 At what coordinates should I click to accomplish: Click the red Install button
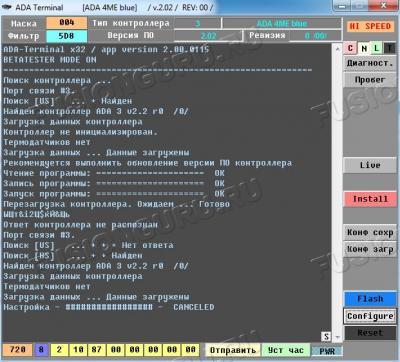coord(370,199)
